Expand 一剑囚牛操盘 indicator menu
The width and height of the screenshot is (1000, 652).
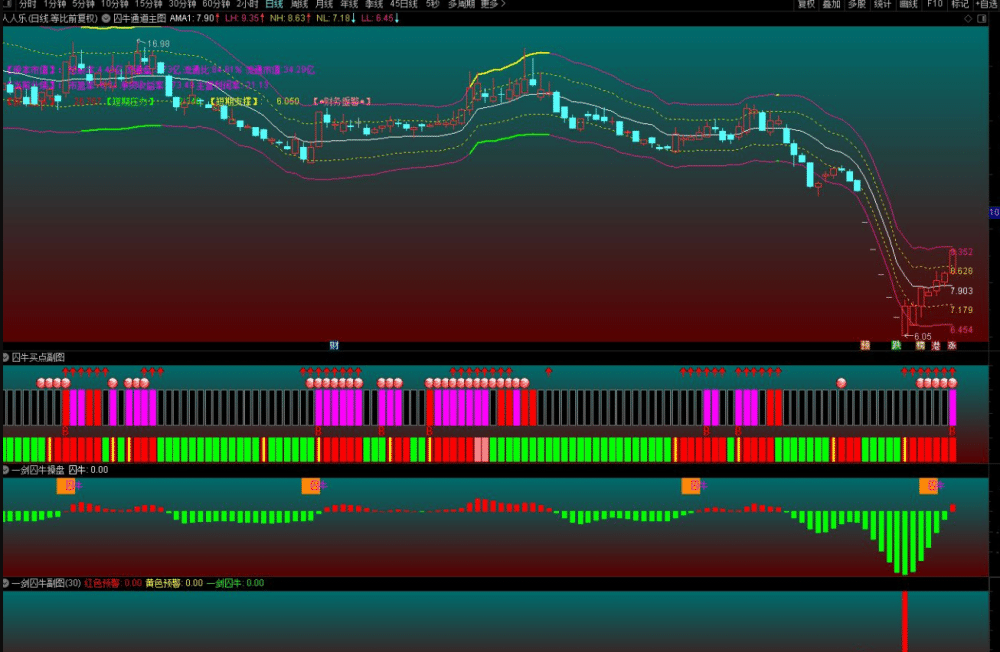pos(6,470)
